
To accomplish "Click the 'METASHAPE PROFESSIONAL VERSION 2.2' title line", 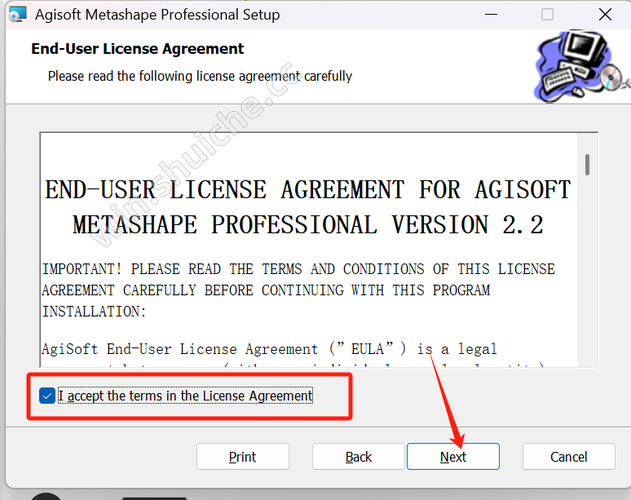I will [x=308, y=225].
